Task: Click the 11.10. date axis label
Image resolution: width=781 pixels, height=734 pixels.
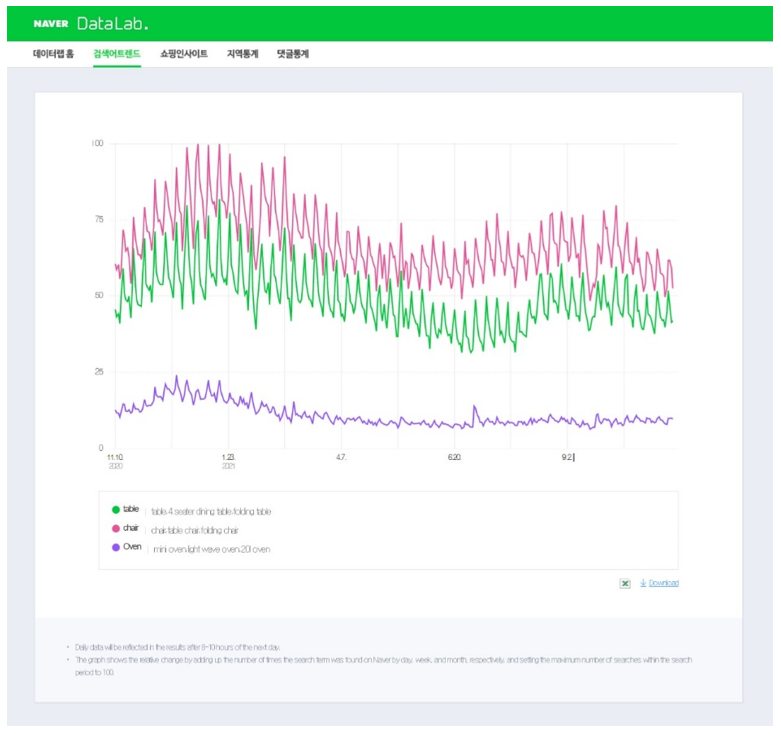Action: [x=115, y=457]
